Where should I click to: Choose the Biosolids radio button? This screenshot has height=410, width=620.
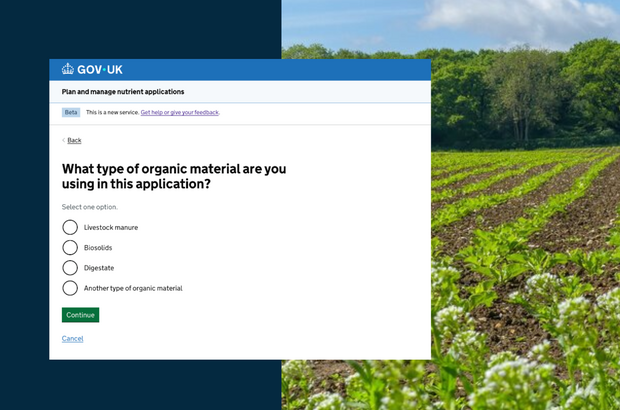point(70,247)
